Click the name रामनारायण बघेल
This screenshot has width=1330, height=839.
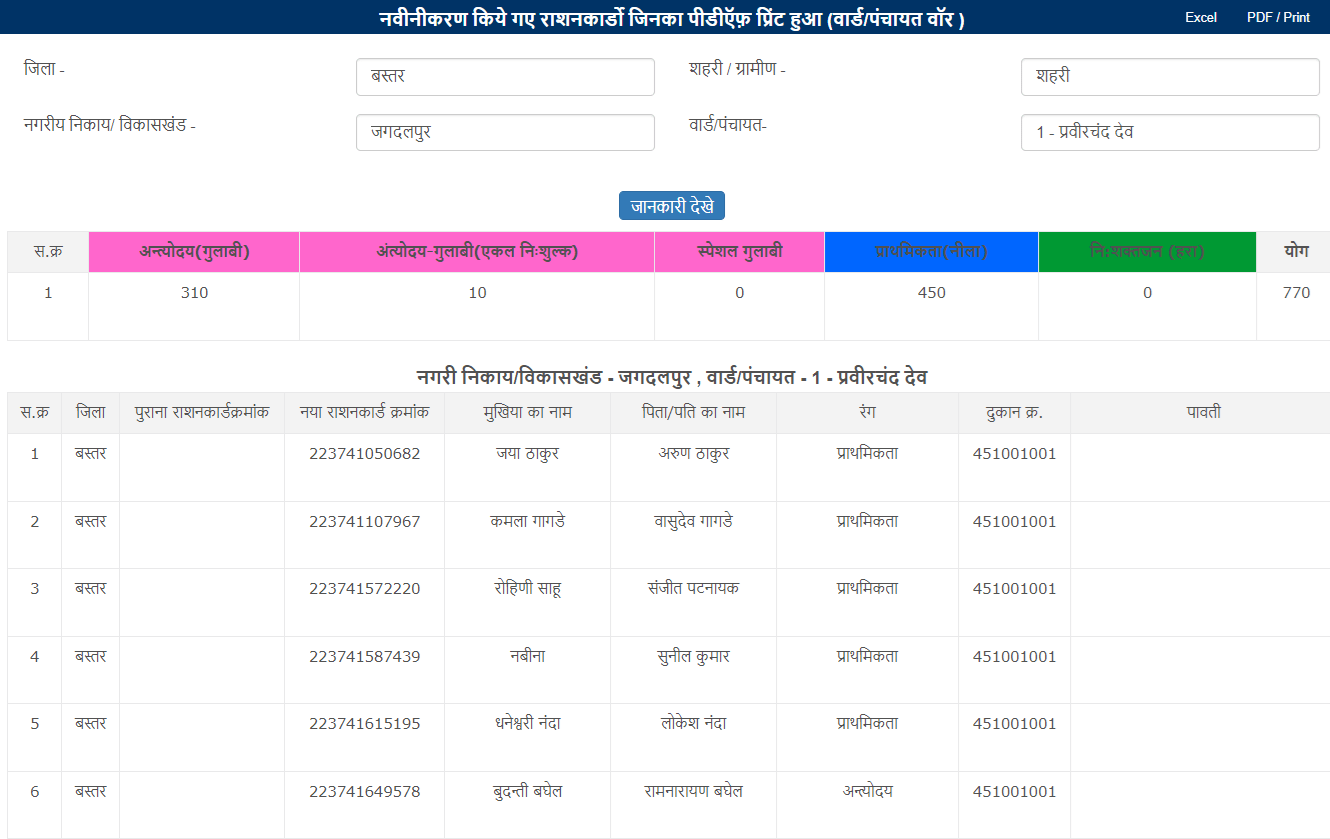(x=693, y=792)
